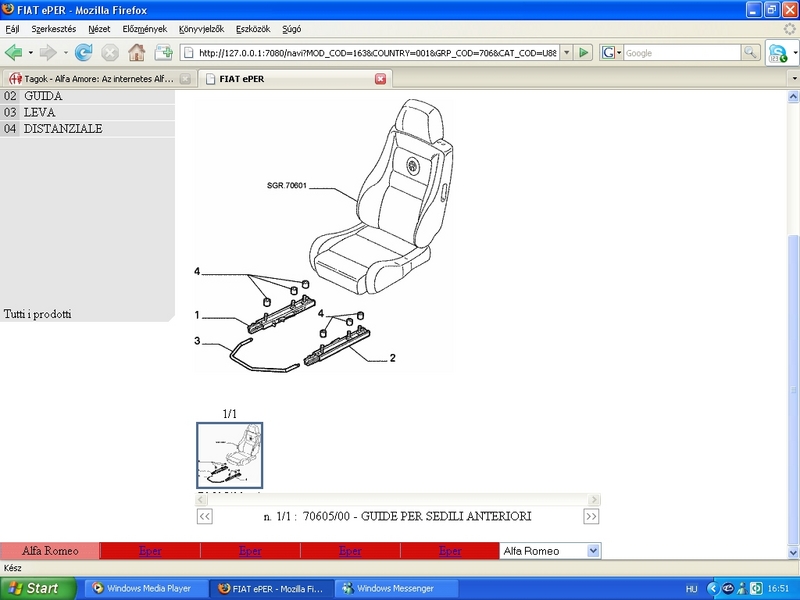
Task: Click page scrollbar down arrow
Action: 793,553
